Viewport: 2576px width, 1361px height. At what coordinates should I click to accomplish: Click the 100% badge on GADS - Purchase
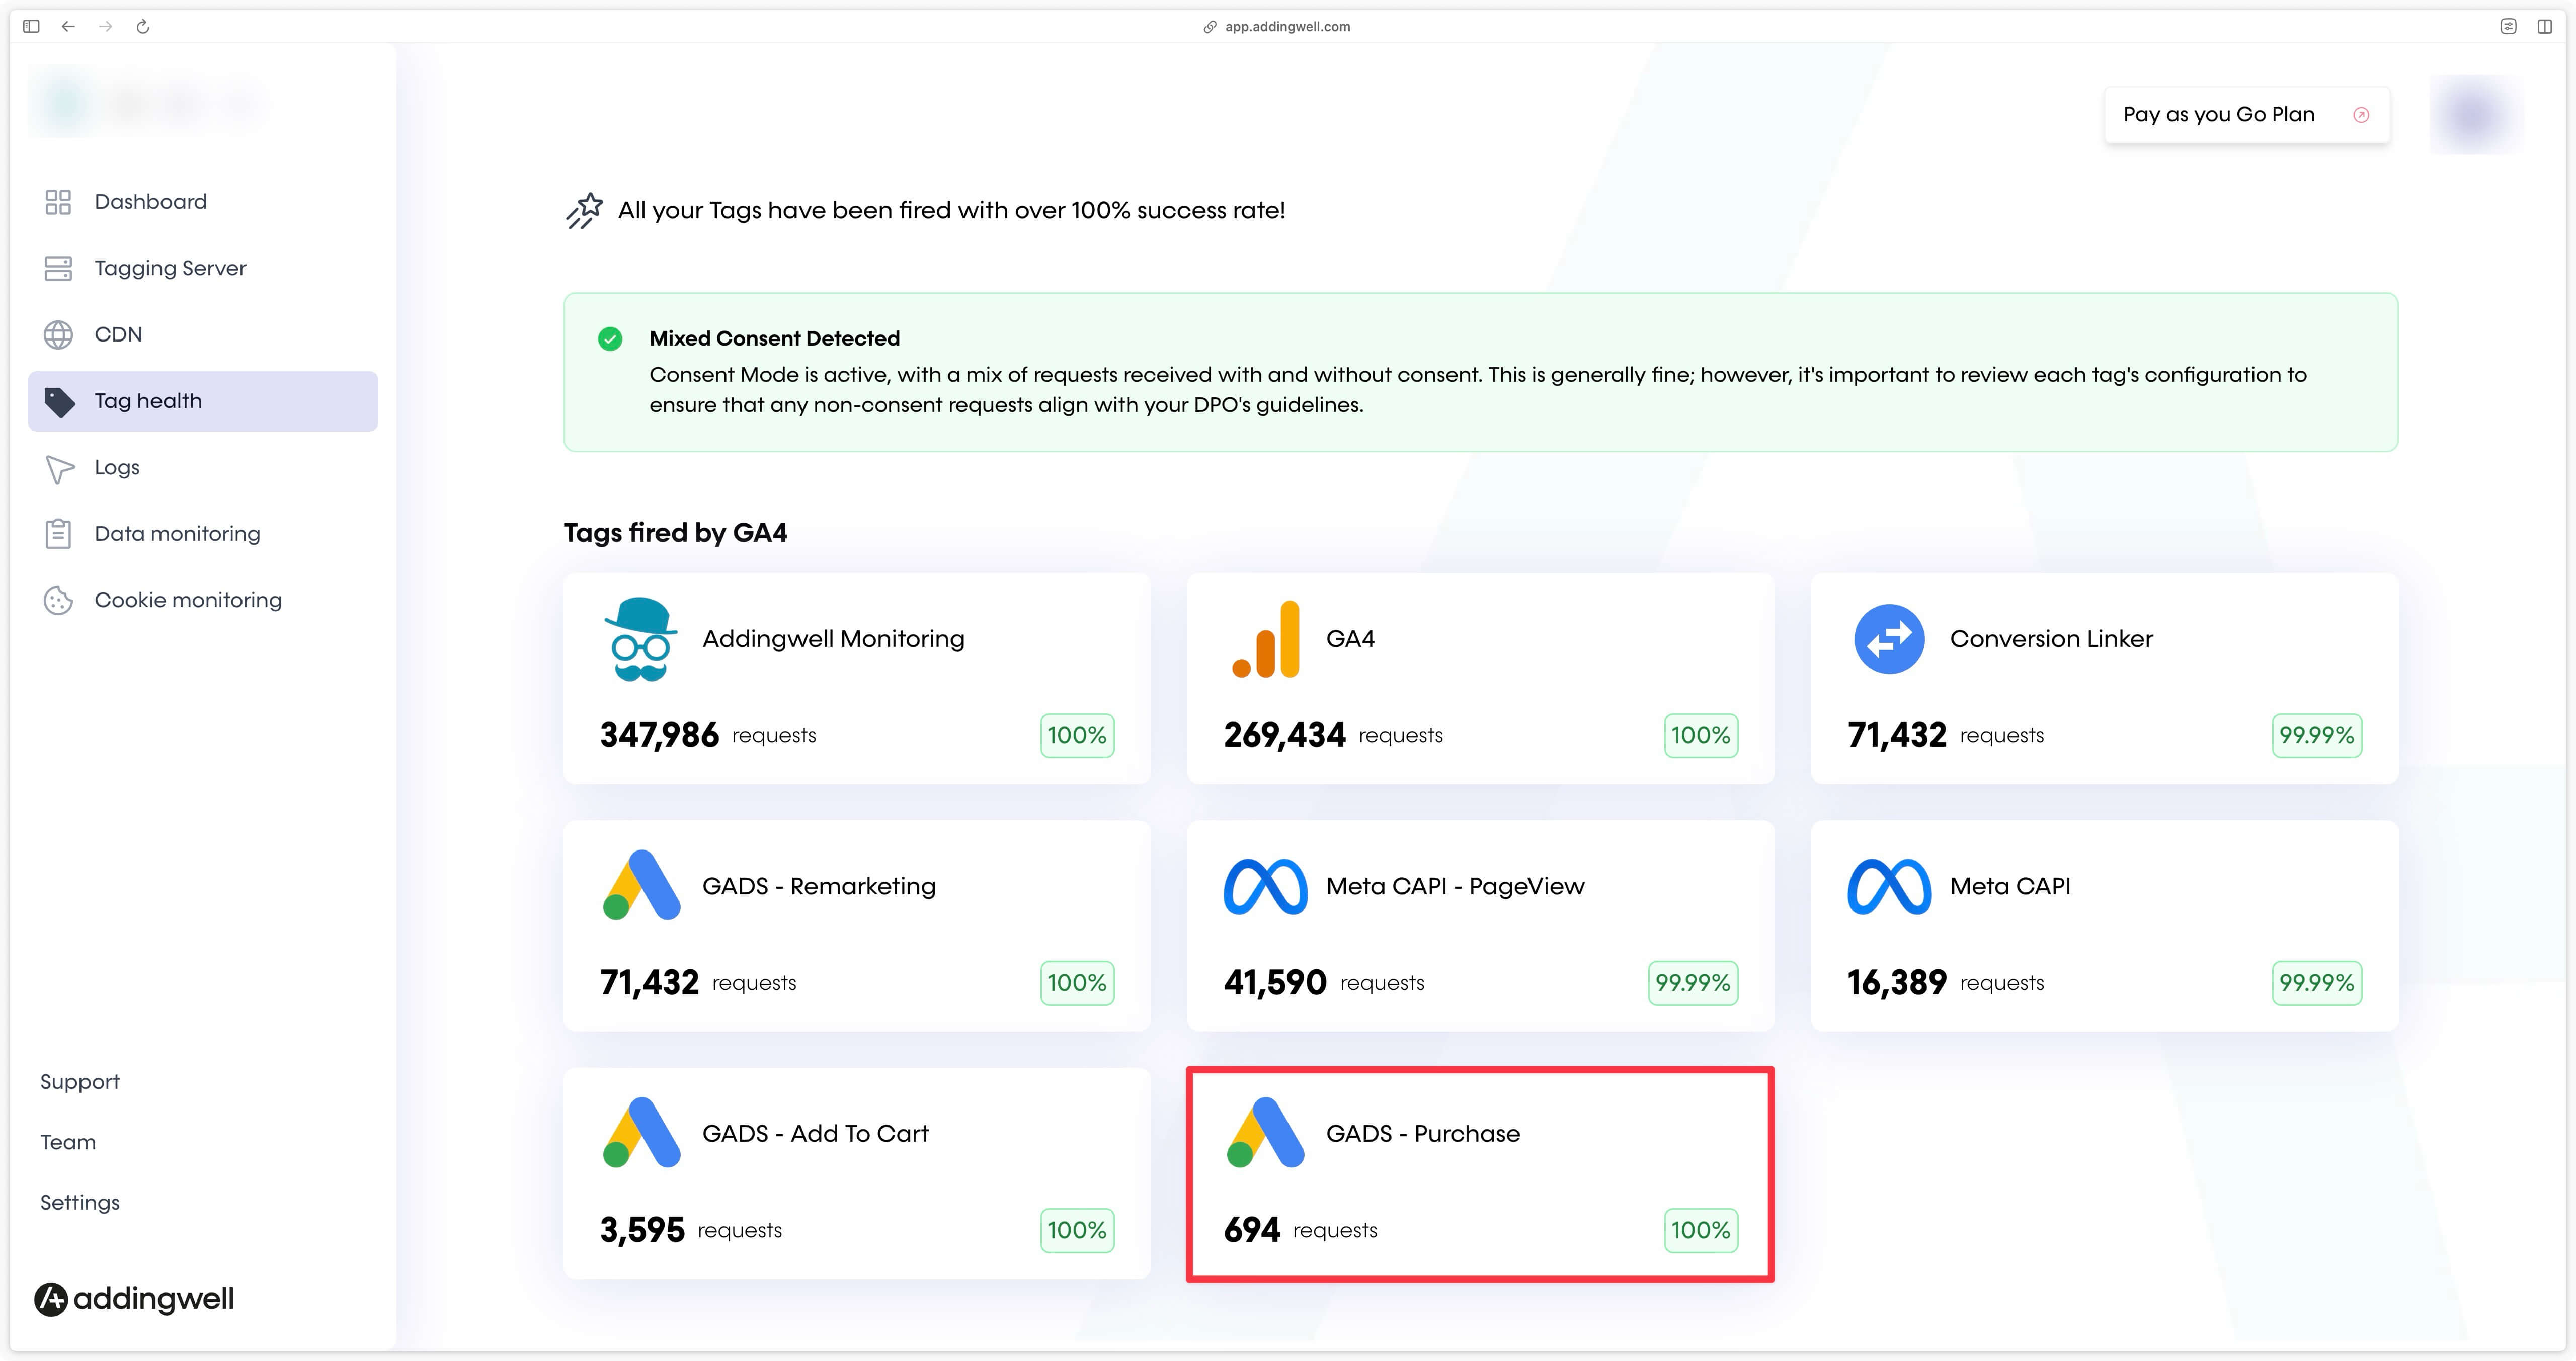(1701, 1230)
